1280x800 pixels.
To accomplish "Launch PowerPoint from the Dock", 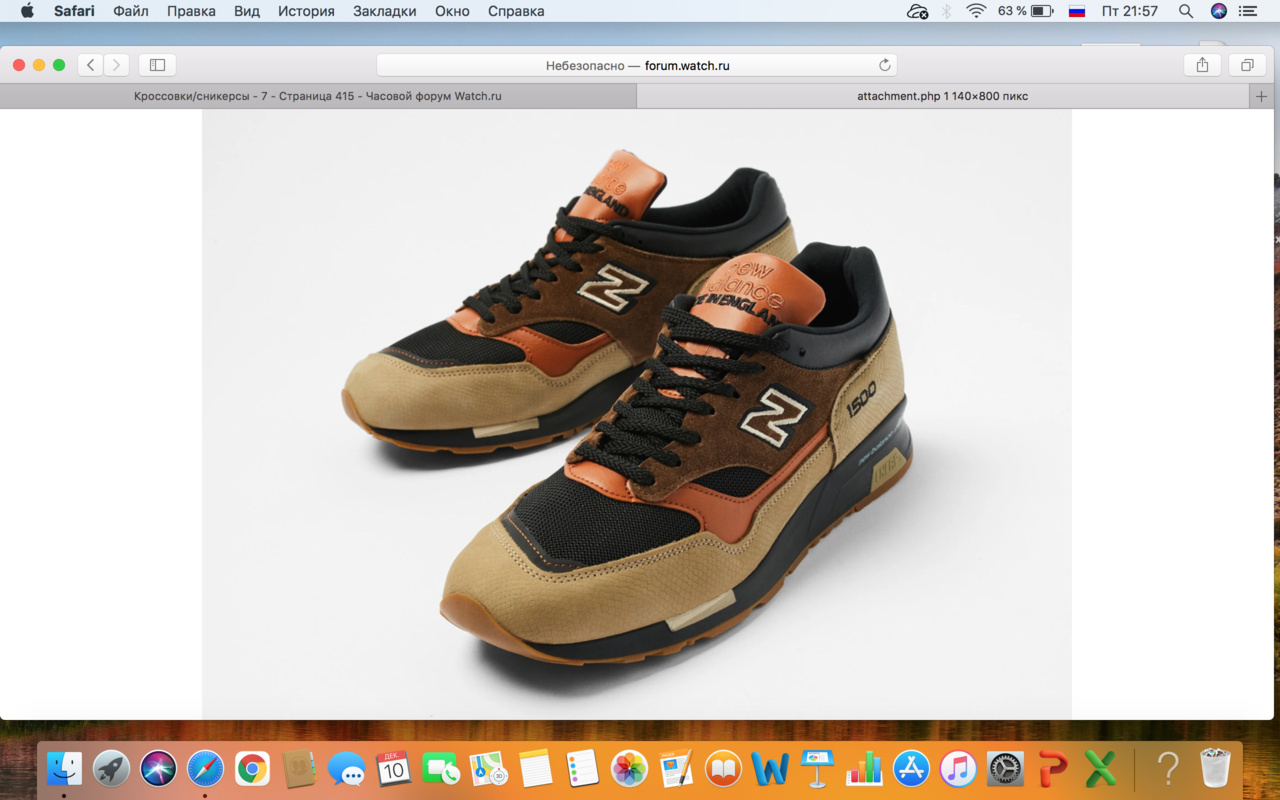I will click(1053, 769).
